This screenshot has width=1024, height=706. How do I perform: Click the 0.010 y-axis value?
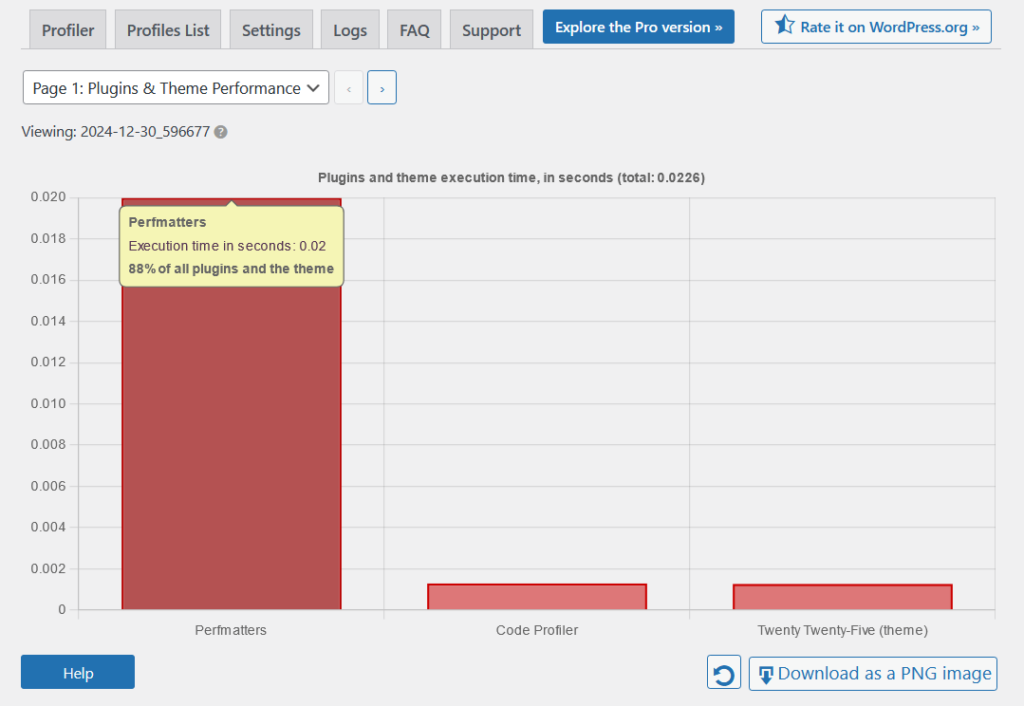coord(48,403)
